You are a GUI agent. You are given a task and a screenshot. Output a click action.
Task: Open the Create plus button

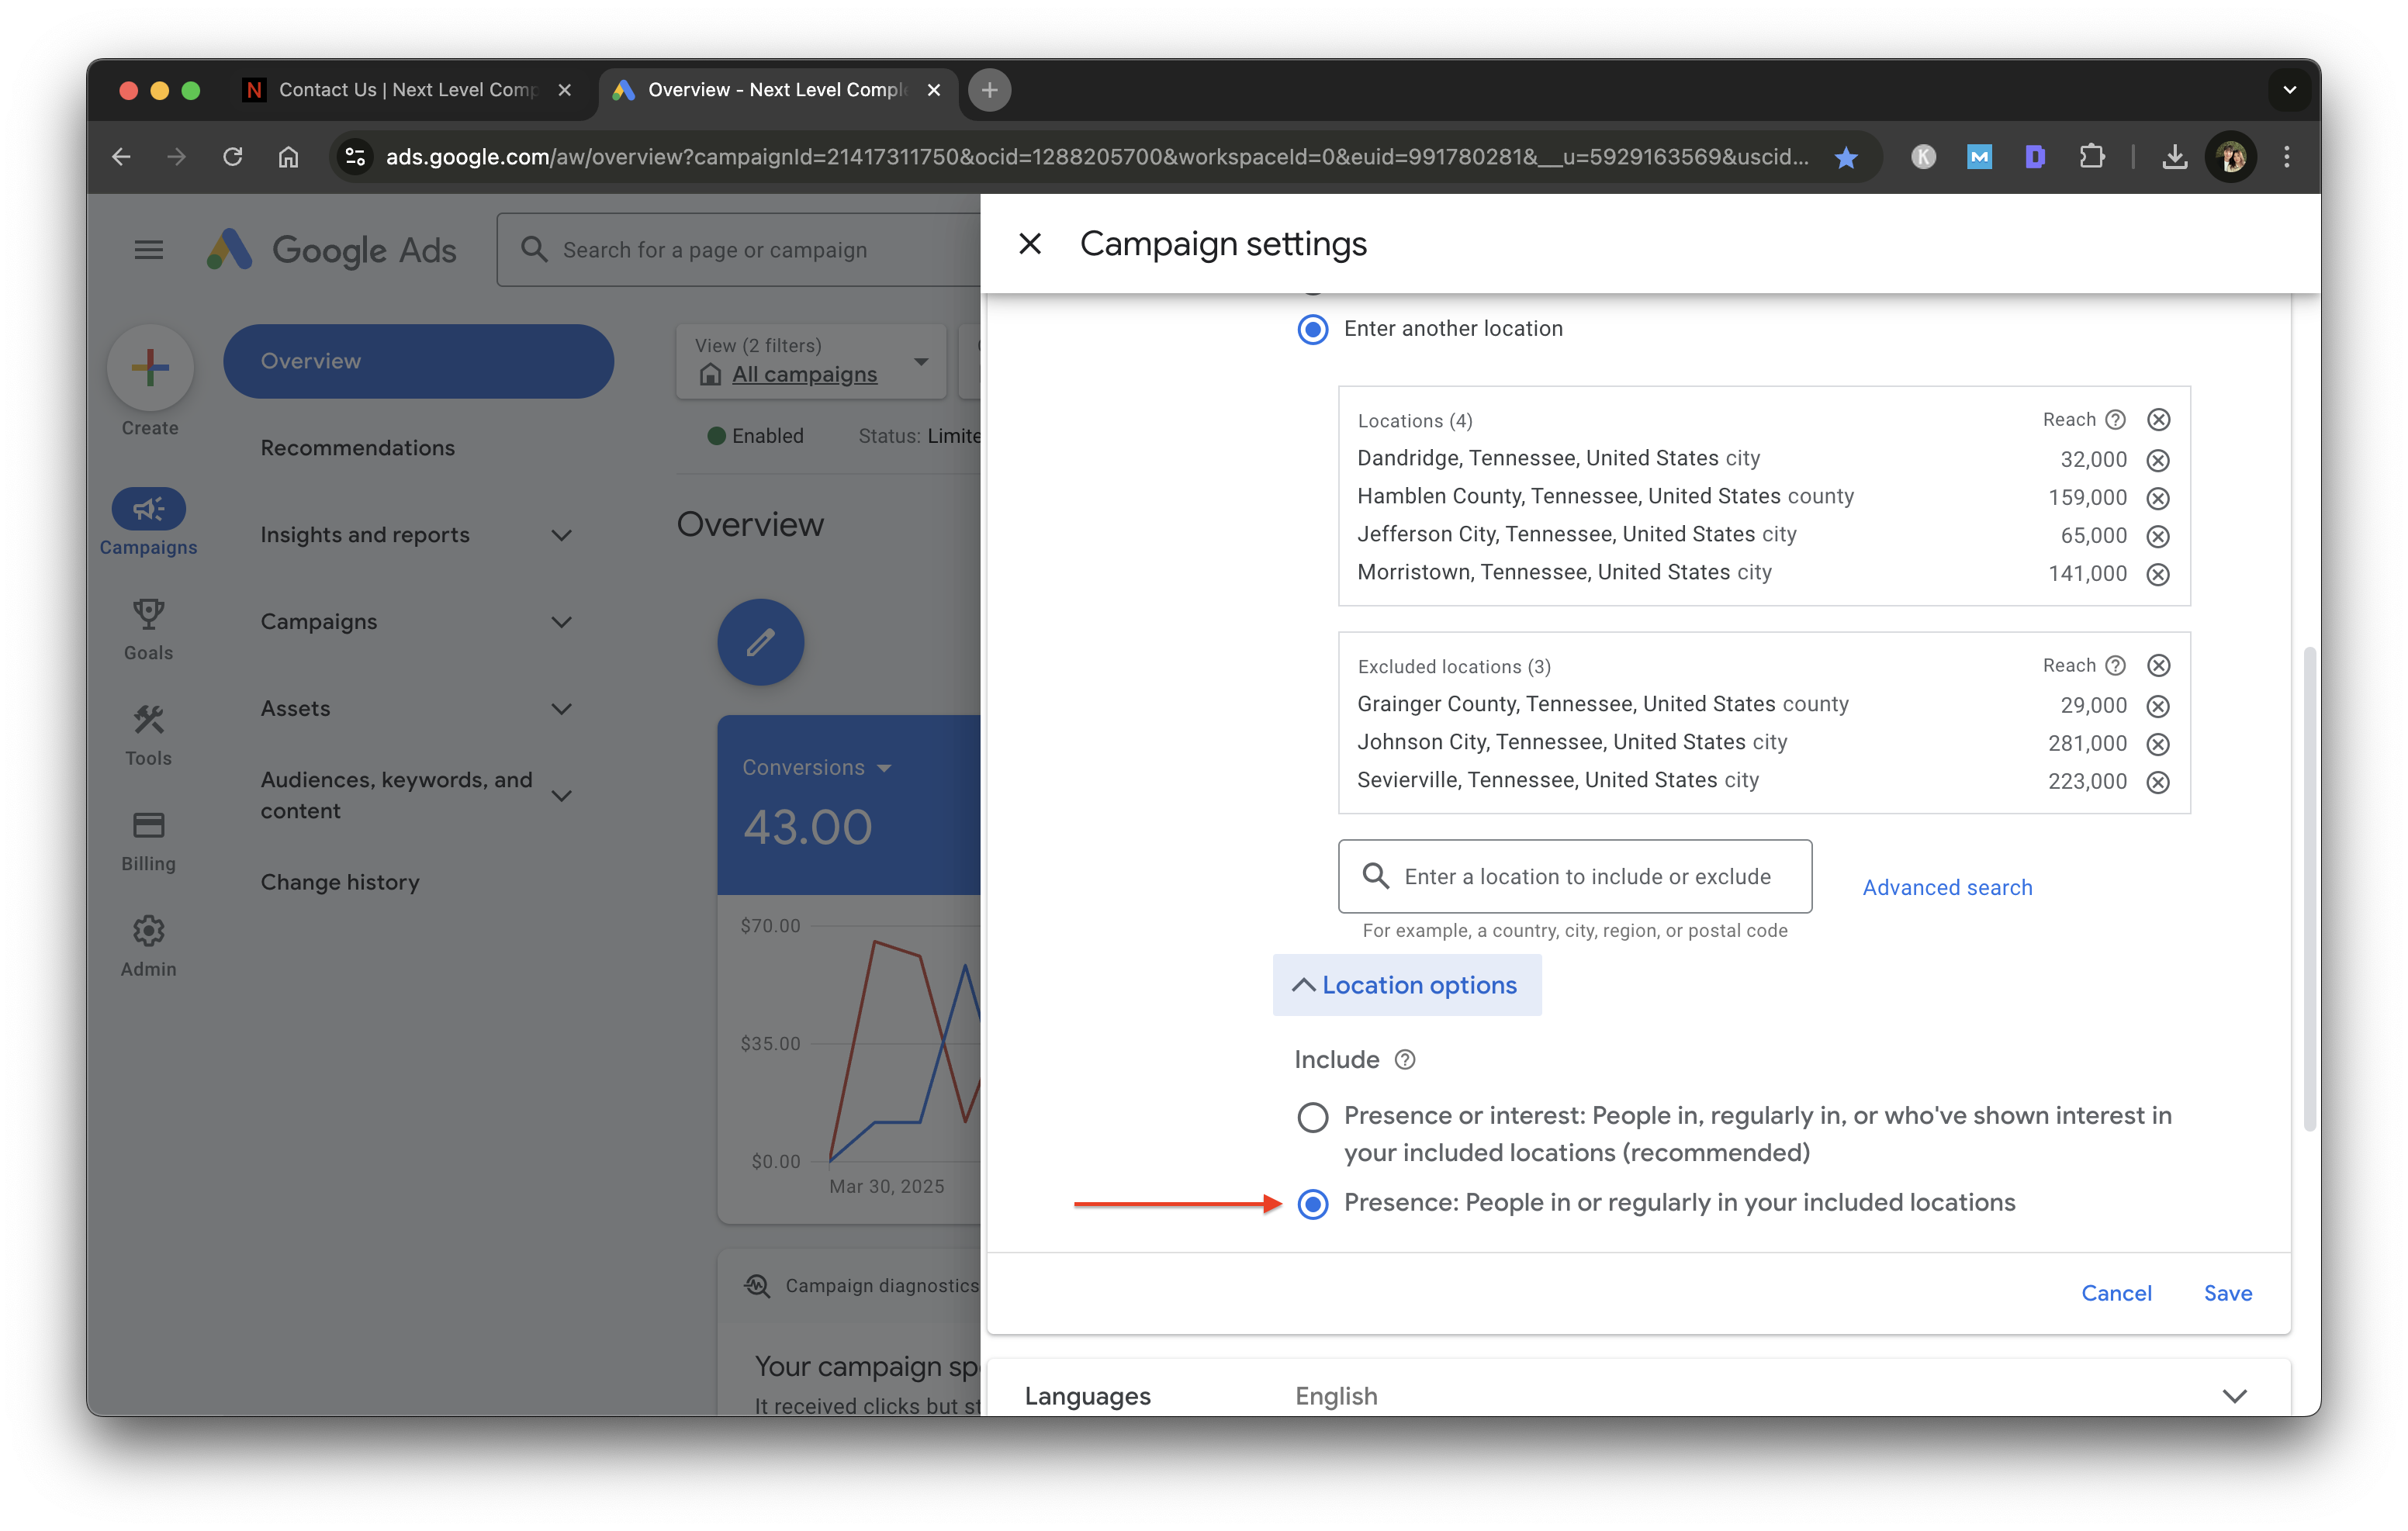coord(150,367)
